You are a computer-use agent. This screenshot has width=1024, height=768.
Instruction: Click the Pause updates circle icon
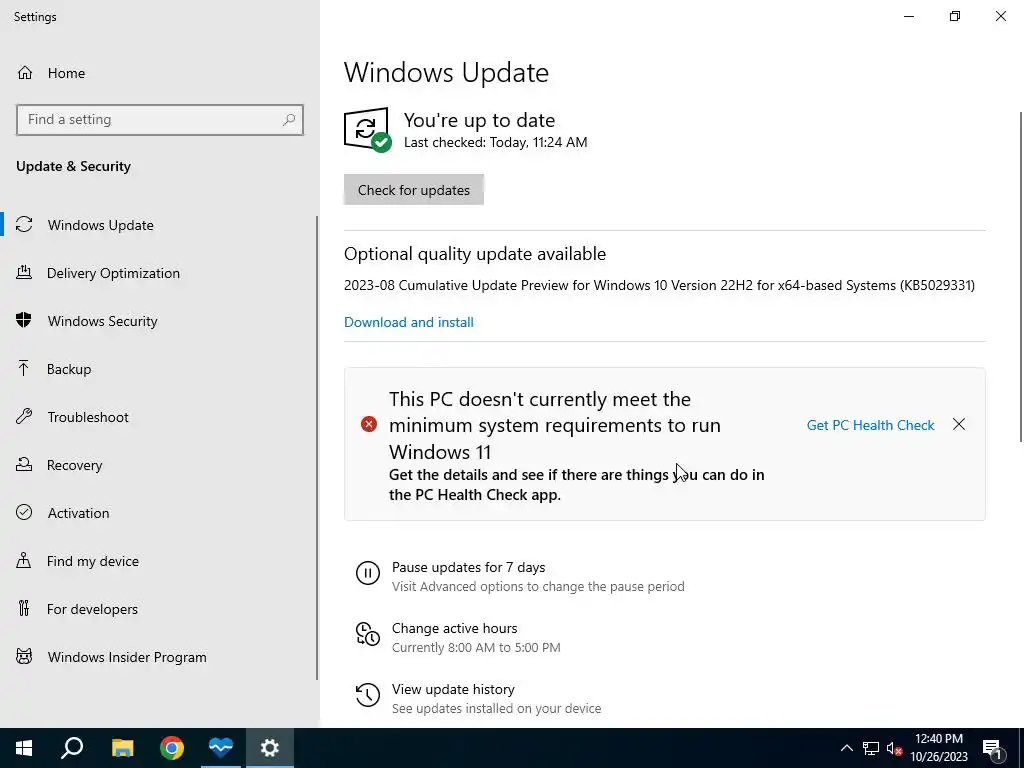click(368, 573)
